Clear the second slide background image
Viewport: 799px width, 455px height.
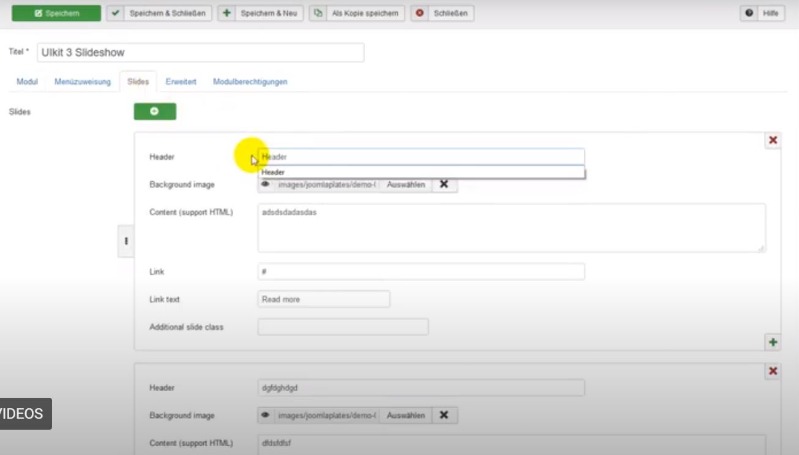(444, 415)
